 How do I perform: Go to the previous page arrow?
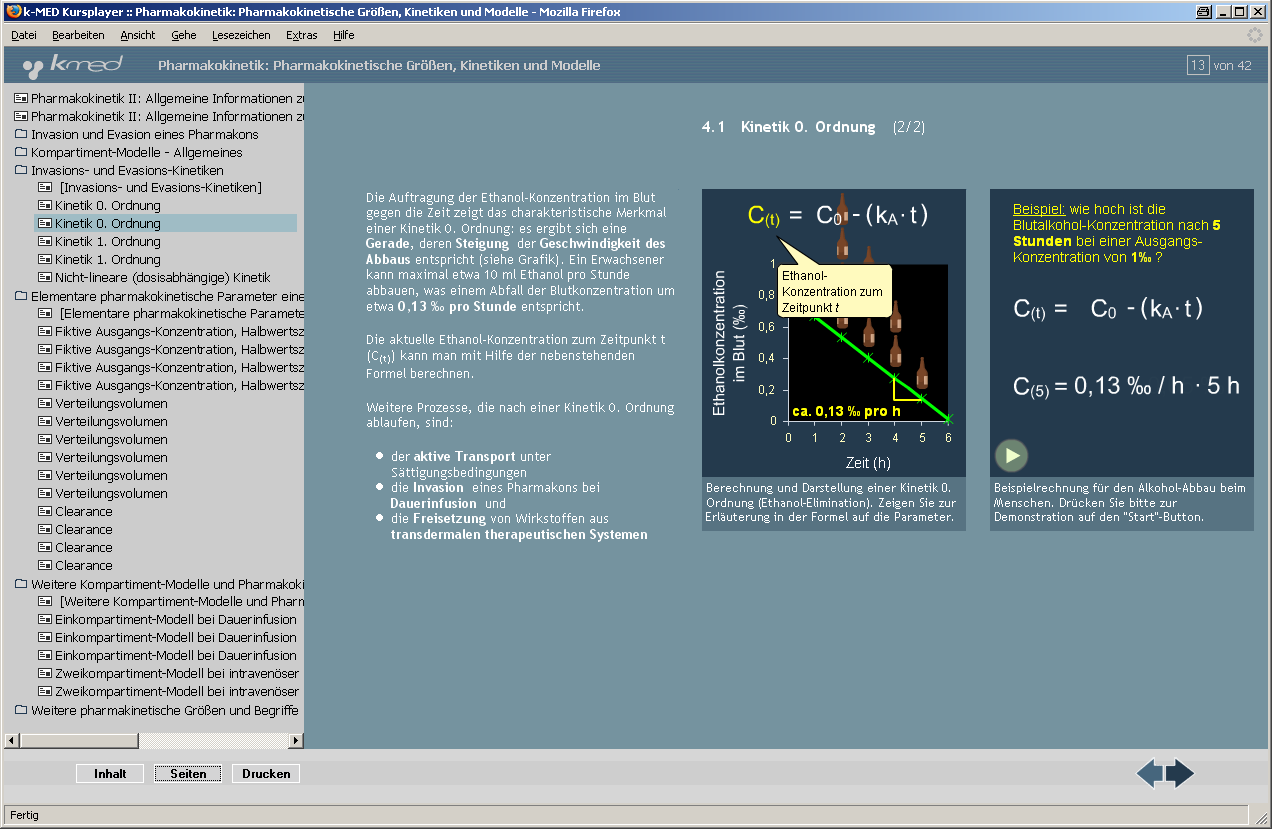pos(1149,773)
